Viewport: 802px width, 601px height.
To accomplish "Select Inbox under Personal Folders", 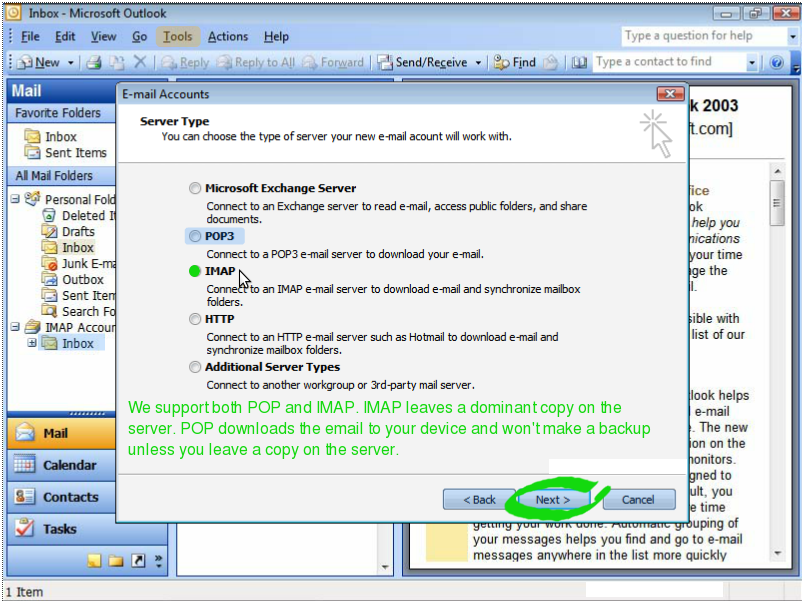I will tap(68, 248).
